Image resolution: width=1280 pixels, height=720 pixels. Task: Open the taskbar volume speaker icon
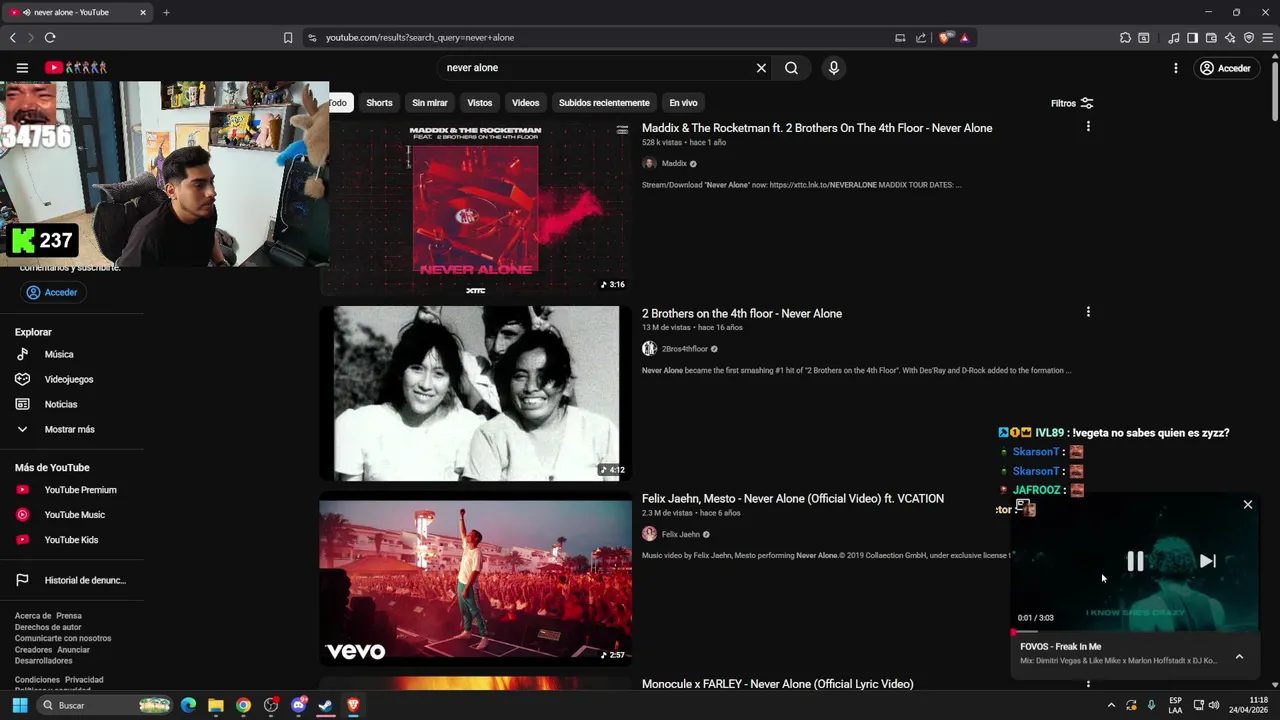coord(1214,705)
